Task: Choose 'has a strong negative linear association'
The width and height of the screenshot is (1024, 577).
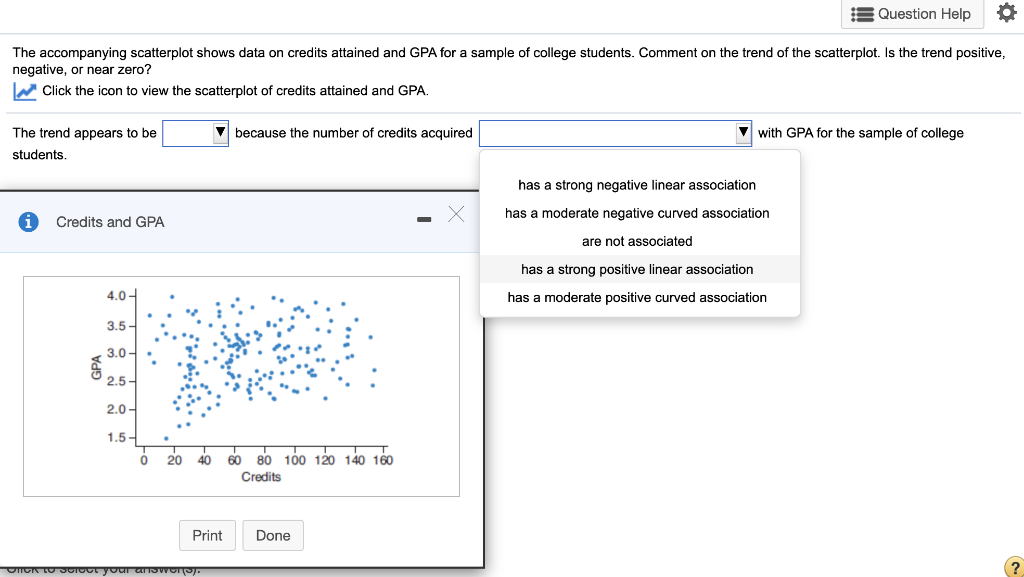Action: 638,185
